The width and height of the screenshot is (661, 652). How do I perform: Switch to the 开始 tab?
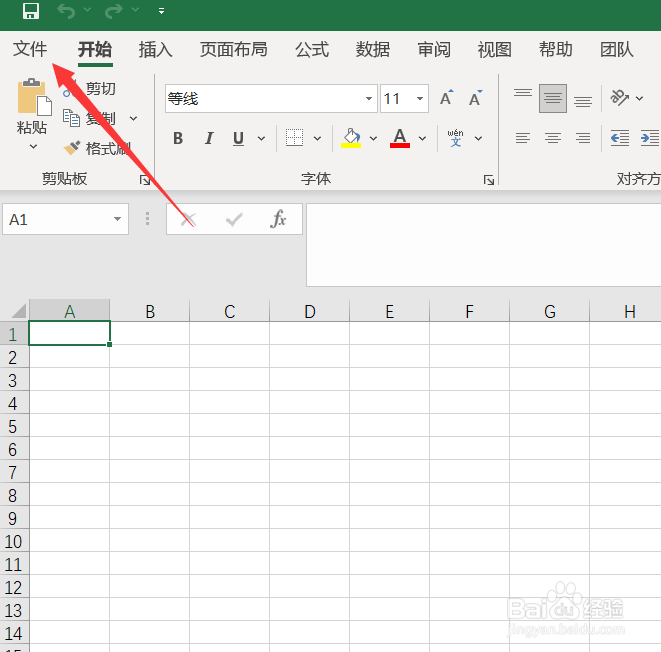click(x=95, y=49)
